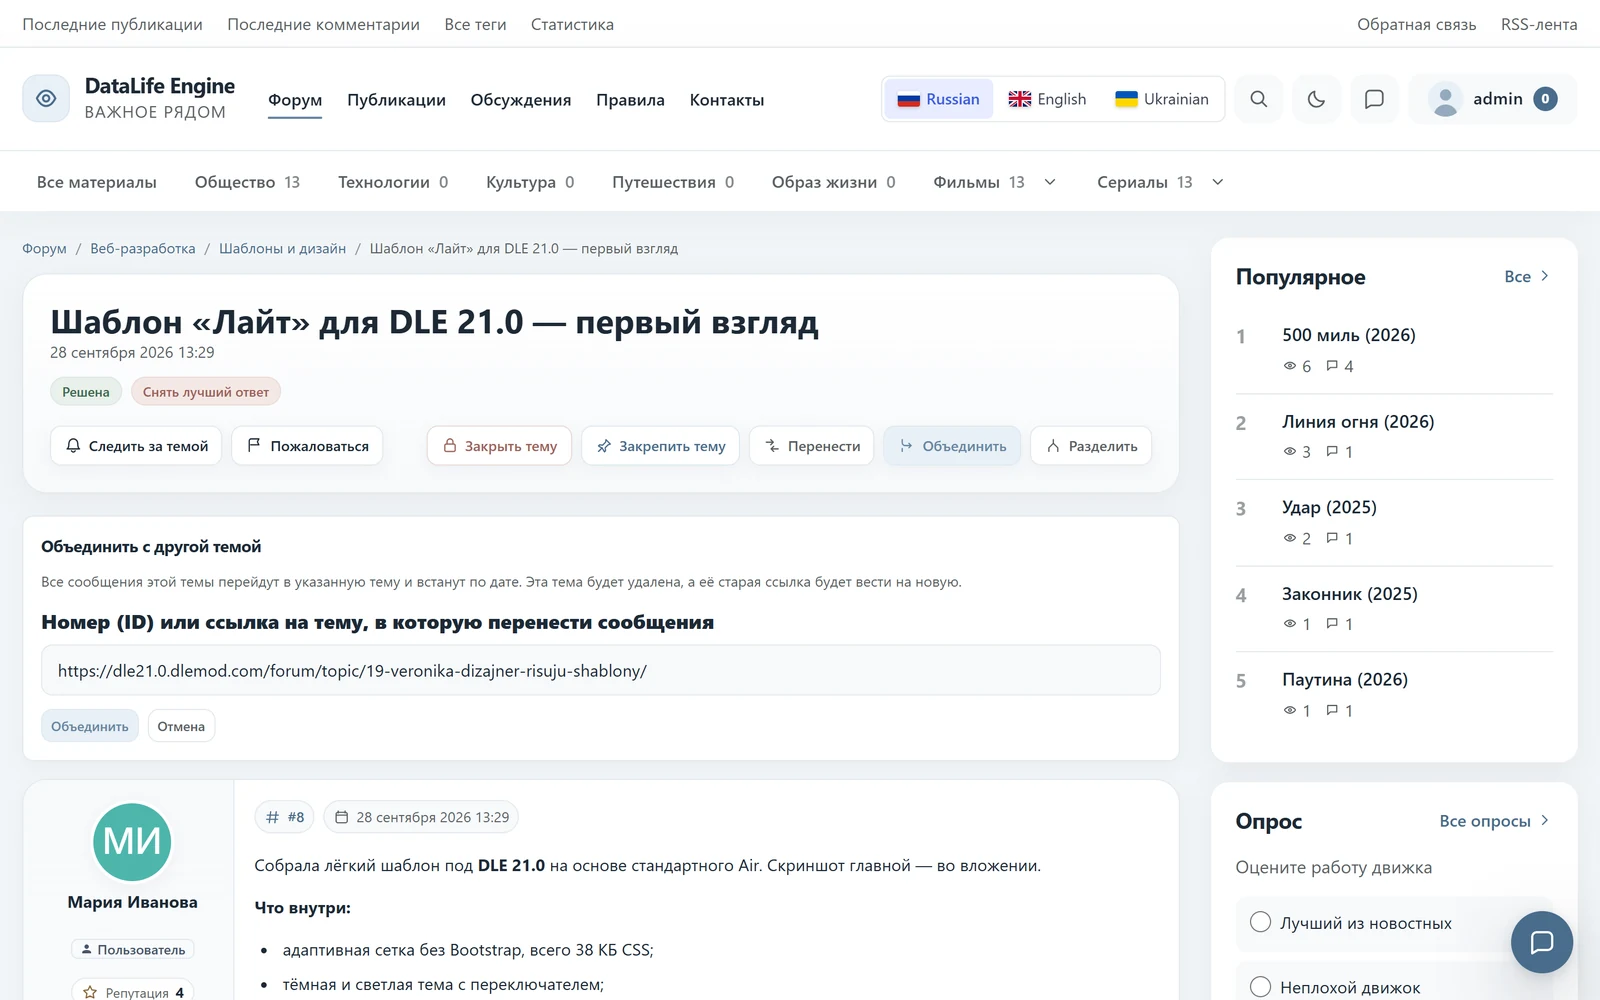This screenshot has height=1000, width=1600.
Task: Click the DataLife Engine eye logo icon
Action: click(46, 98)
